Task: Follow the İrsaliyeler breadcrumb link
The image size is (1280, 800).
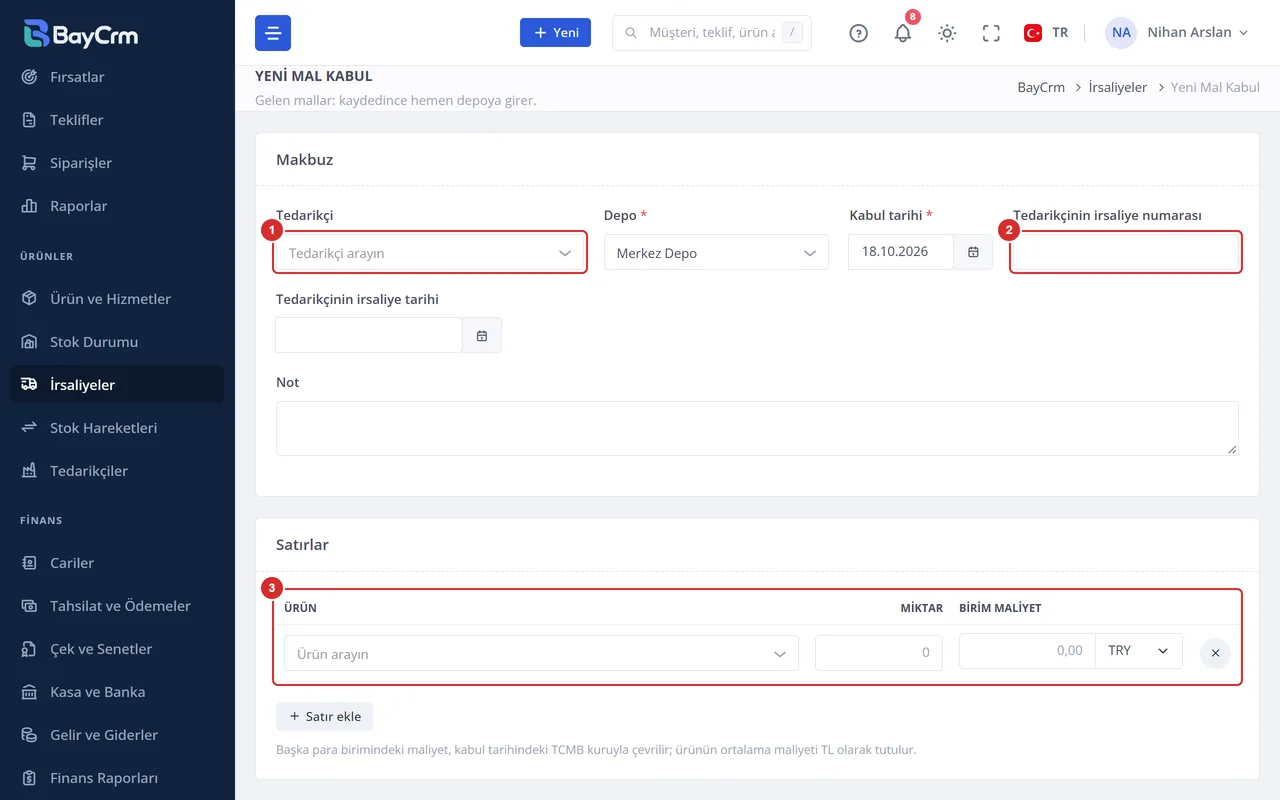Action: click(1118, 87)
